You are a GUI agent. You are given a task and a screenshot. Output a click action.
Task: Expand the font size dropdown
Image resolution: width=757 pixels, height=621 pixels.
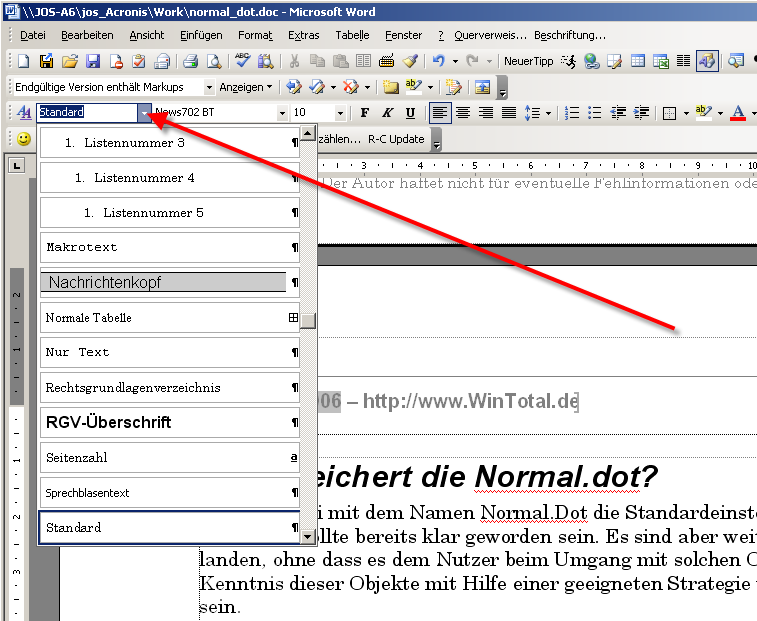pos(341,113)
